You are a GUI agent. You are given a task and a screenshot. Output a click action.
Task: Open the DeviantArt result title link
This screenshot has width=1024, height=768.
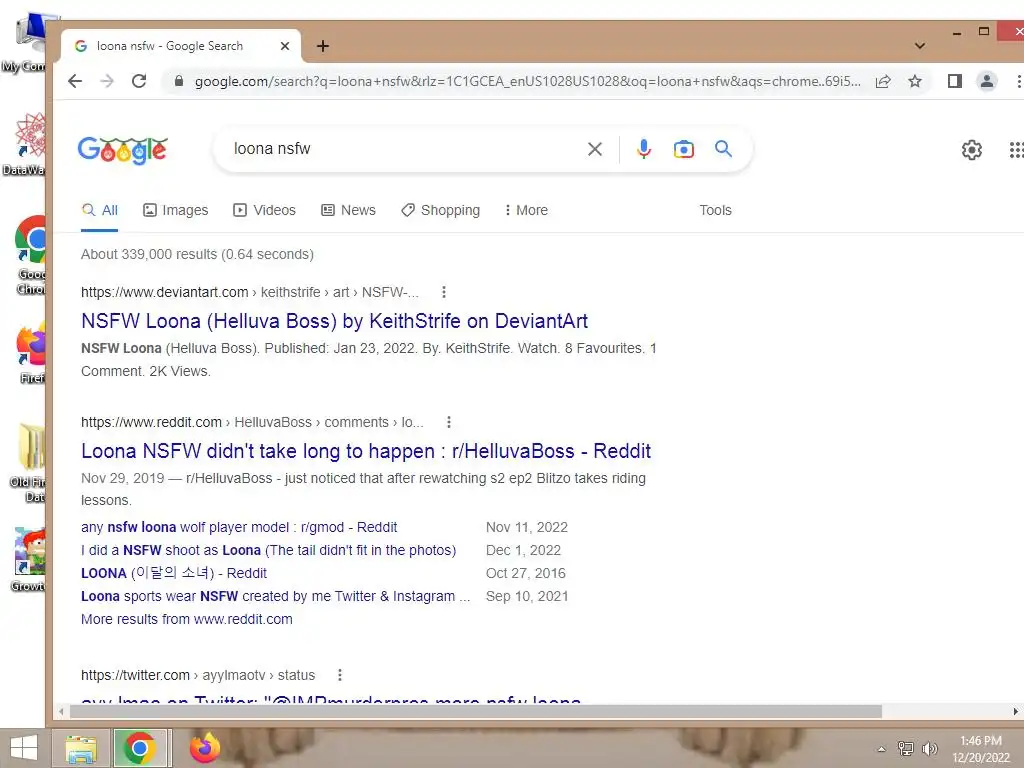point(334,321)
